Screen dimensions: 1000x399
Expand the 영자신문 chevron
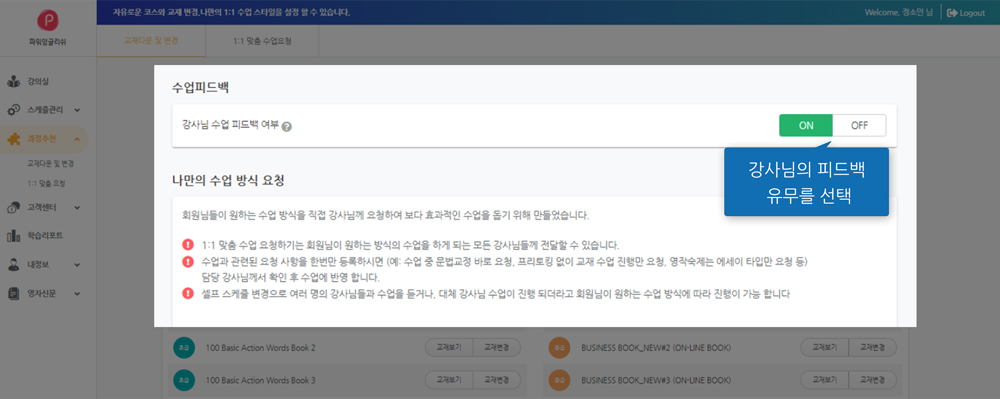coord(77,293)
